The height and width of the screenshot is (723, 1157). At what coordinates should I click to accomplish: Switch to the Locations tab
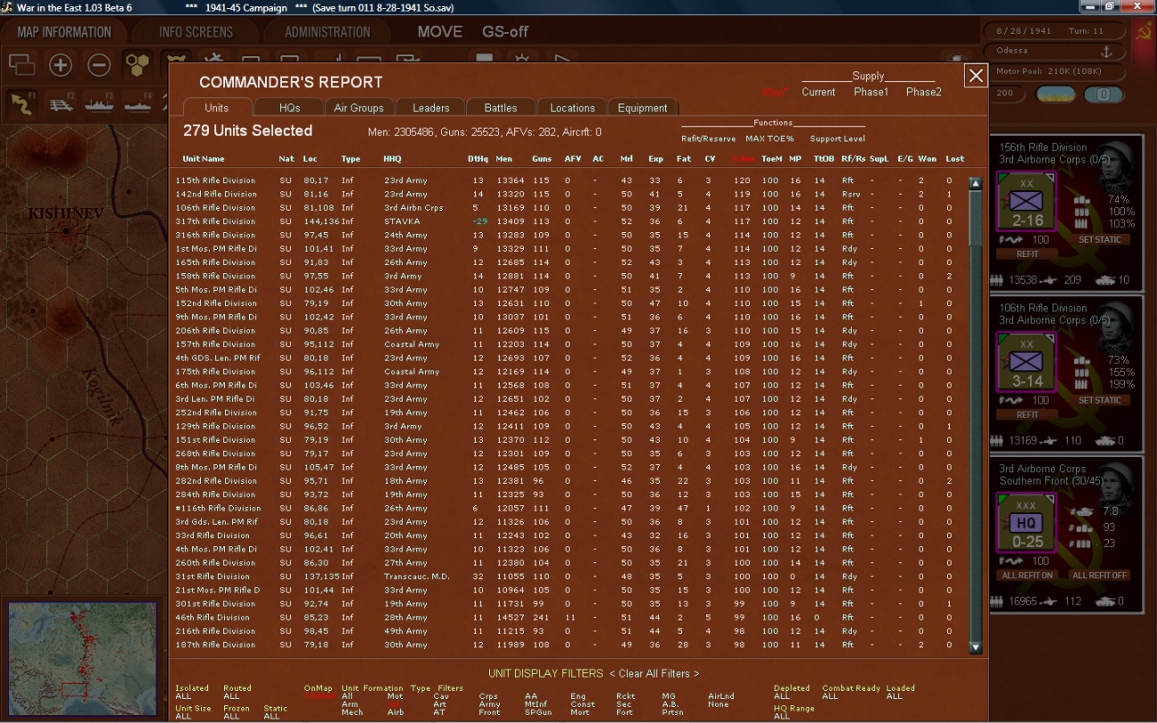pos(572,108)
